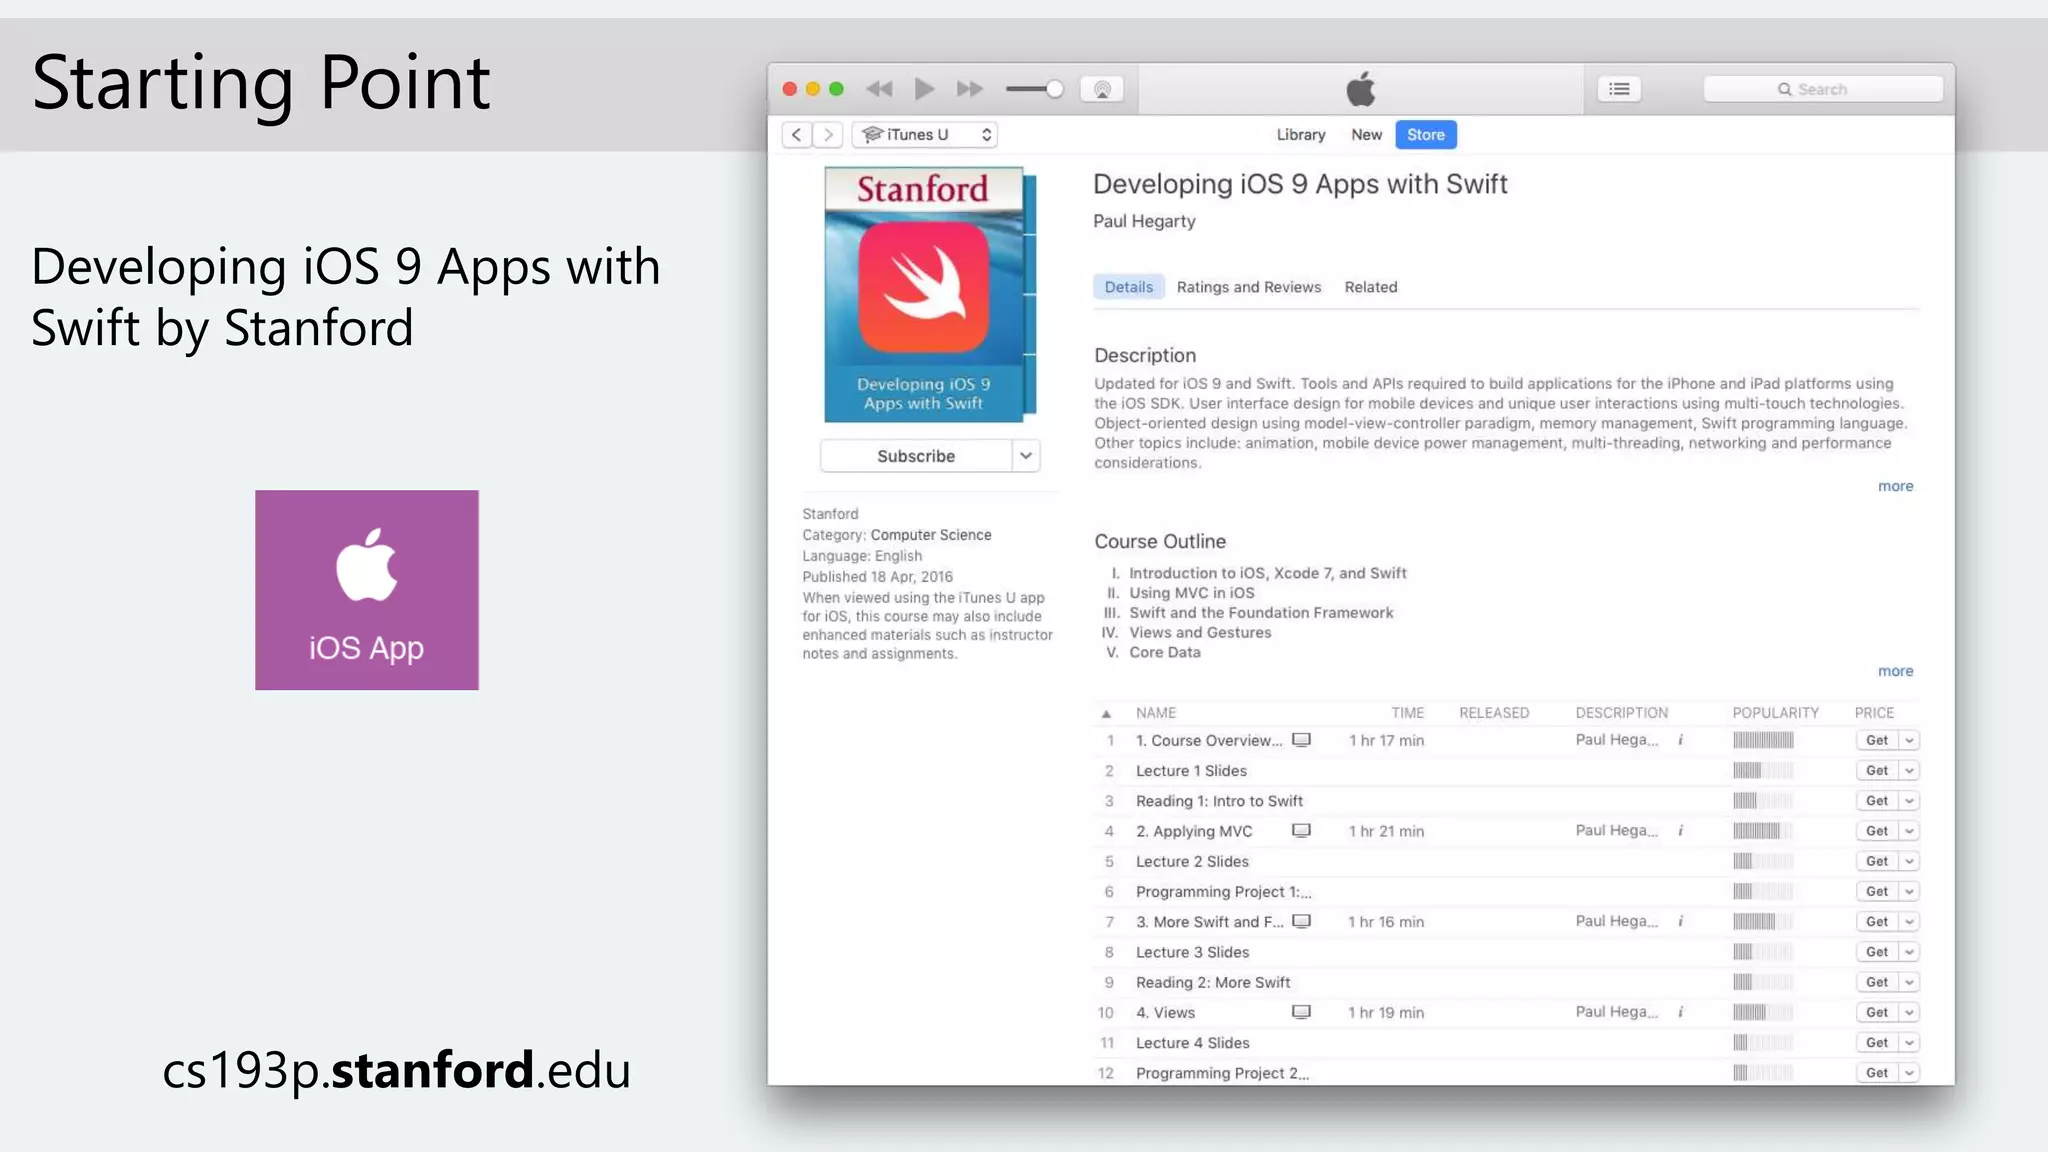Open Get dropdown for 4. Views

tap(1909, 1012)
